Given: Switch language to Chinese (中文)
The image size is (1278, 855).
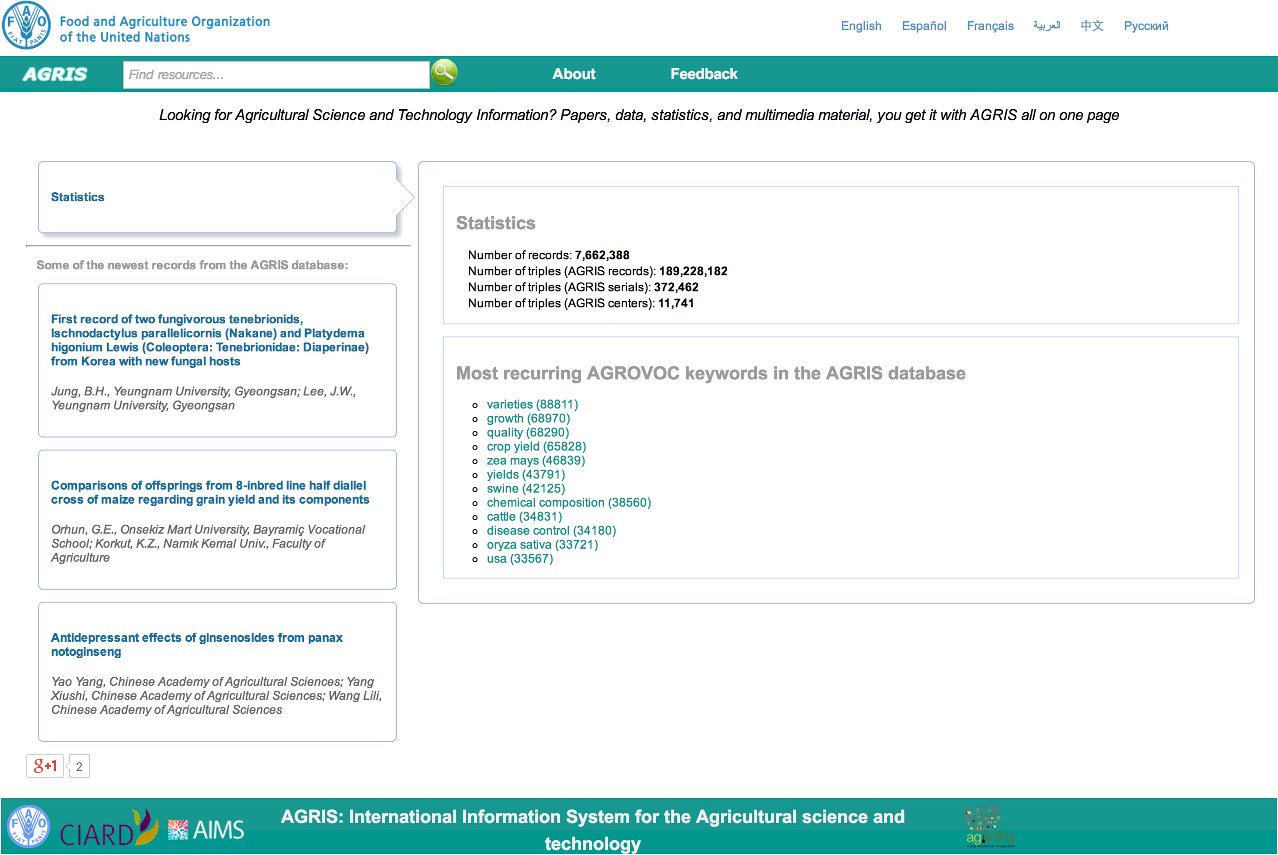Looking at the screenshot, I should click(x=1092, y=26).
